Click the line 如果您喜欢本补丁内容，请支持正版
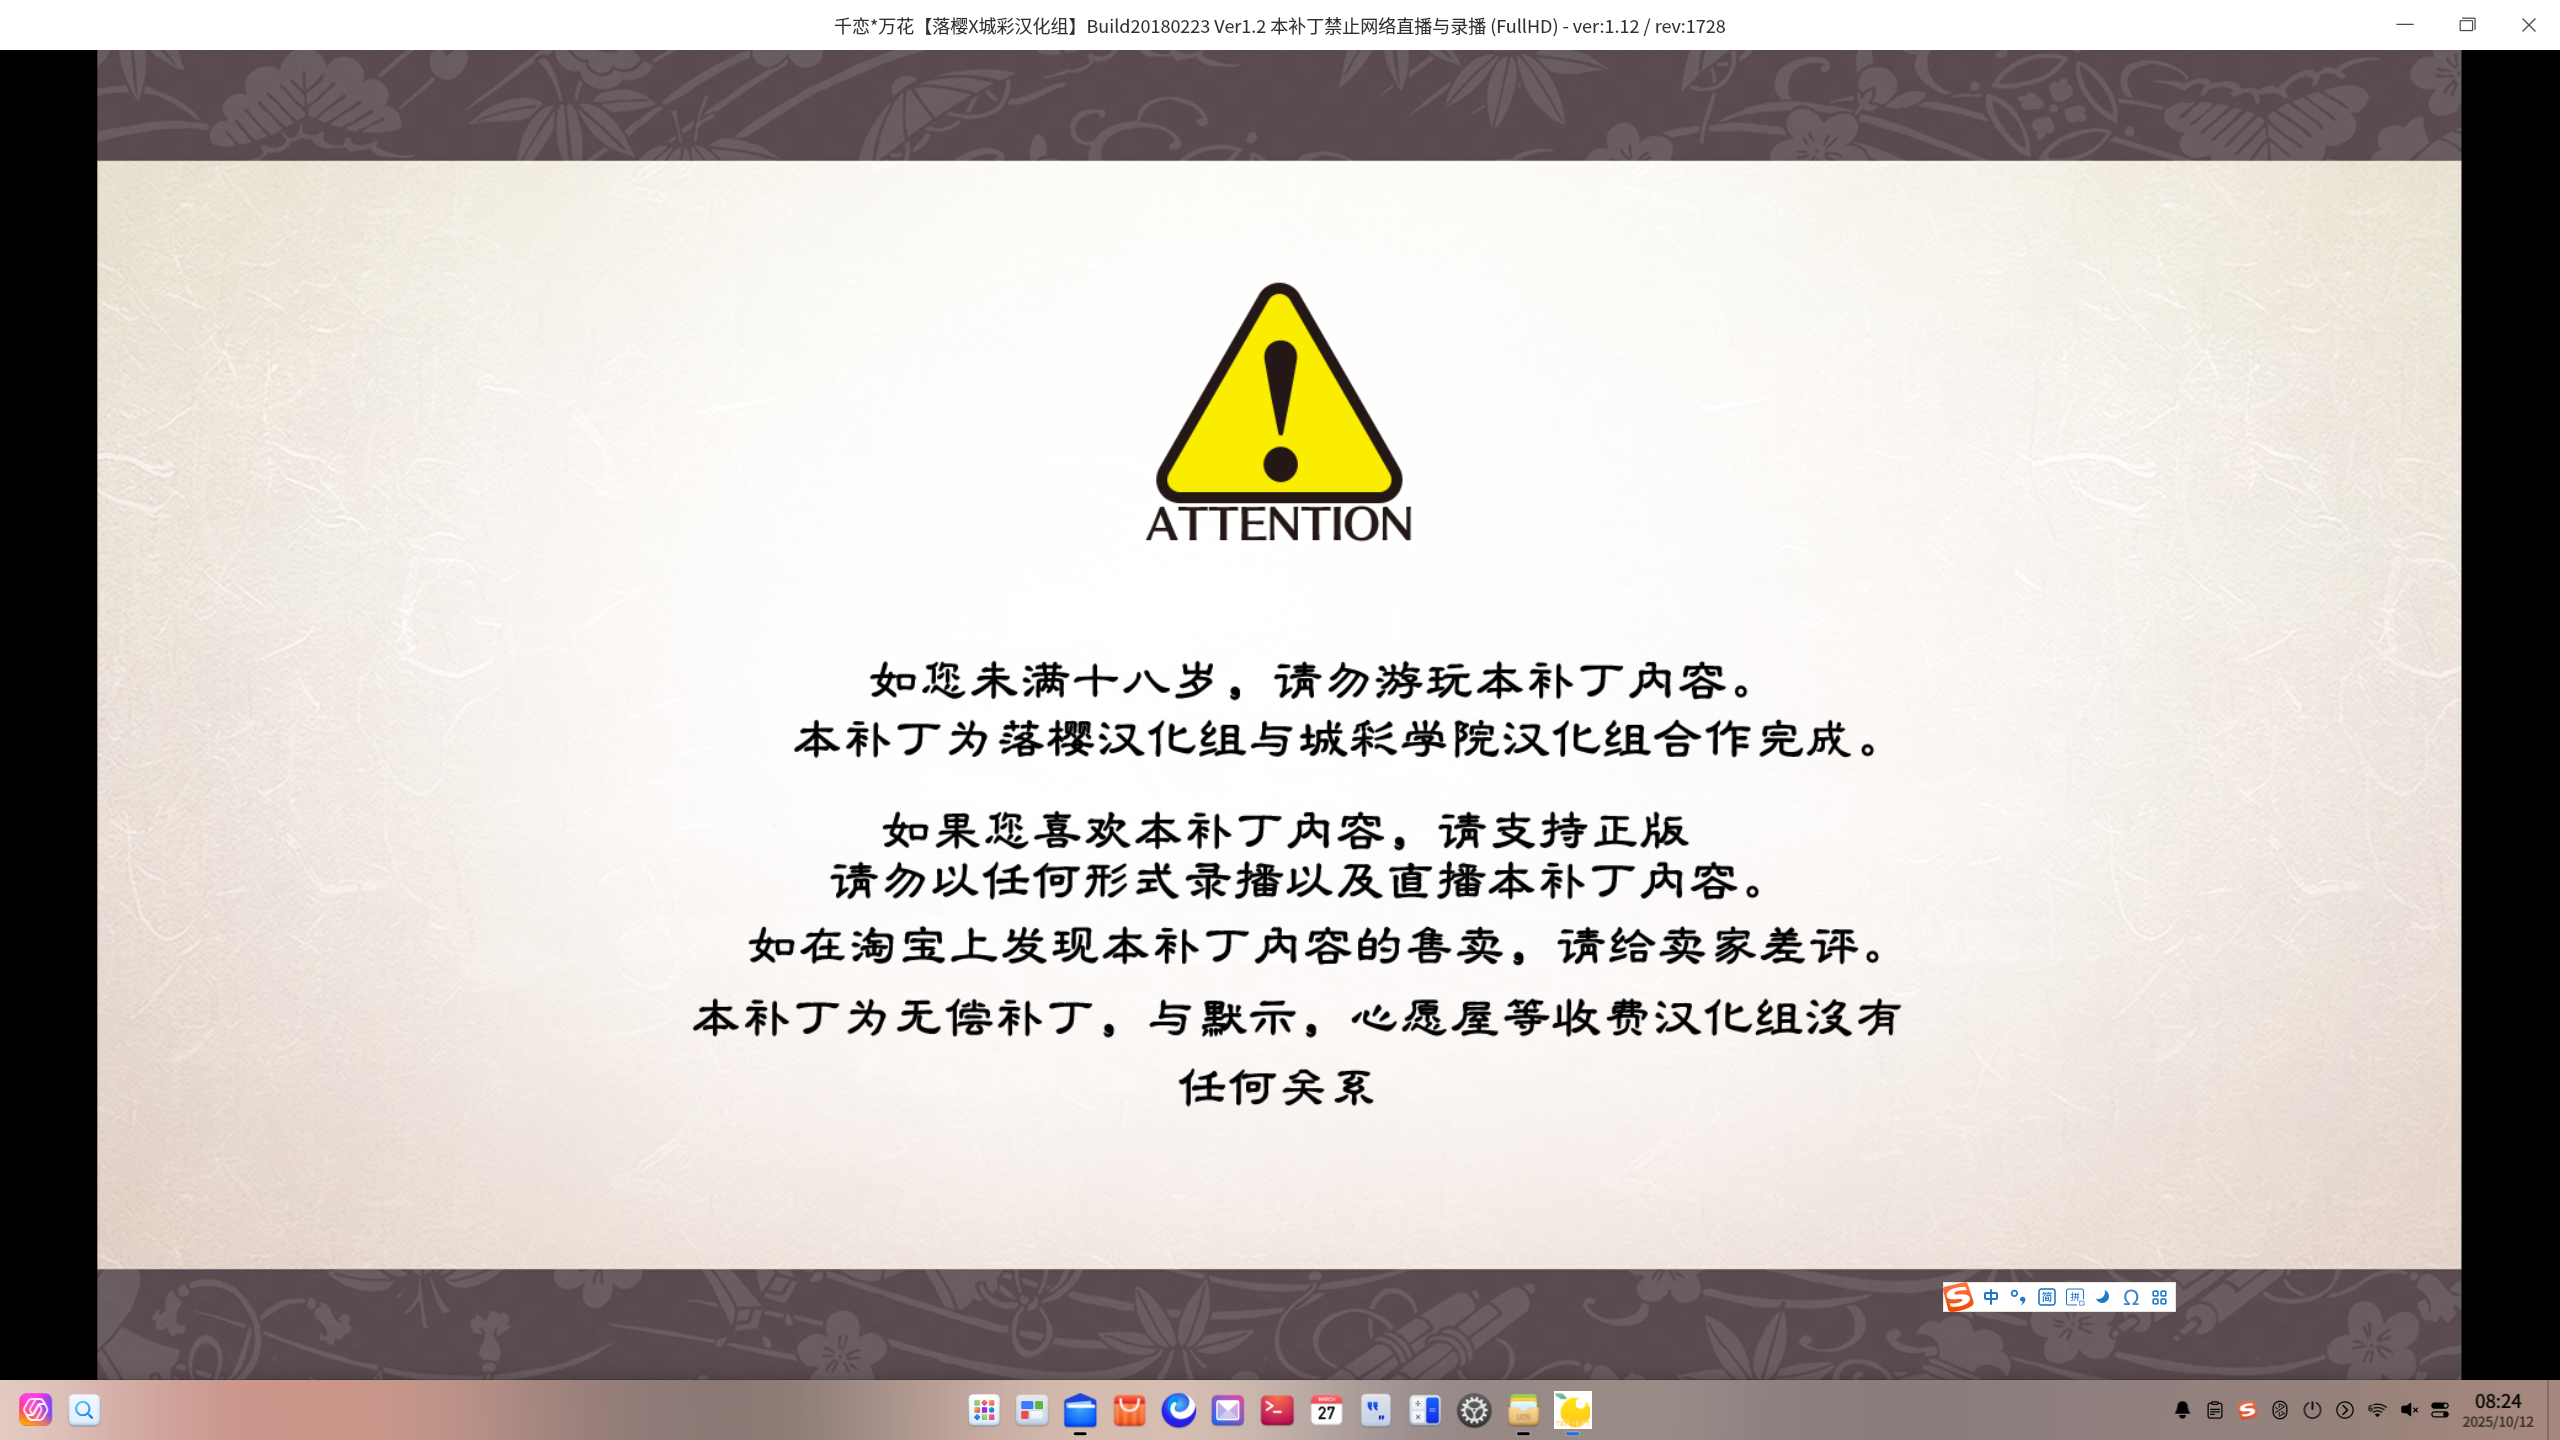The height and width of the screenshot is (1440, 2560). [x=1285, y=830]
